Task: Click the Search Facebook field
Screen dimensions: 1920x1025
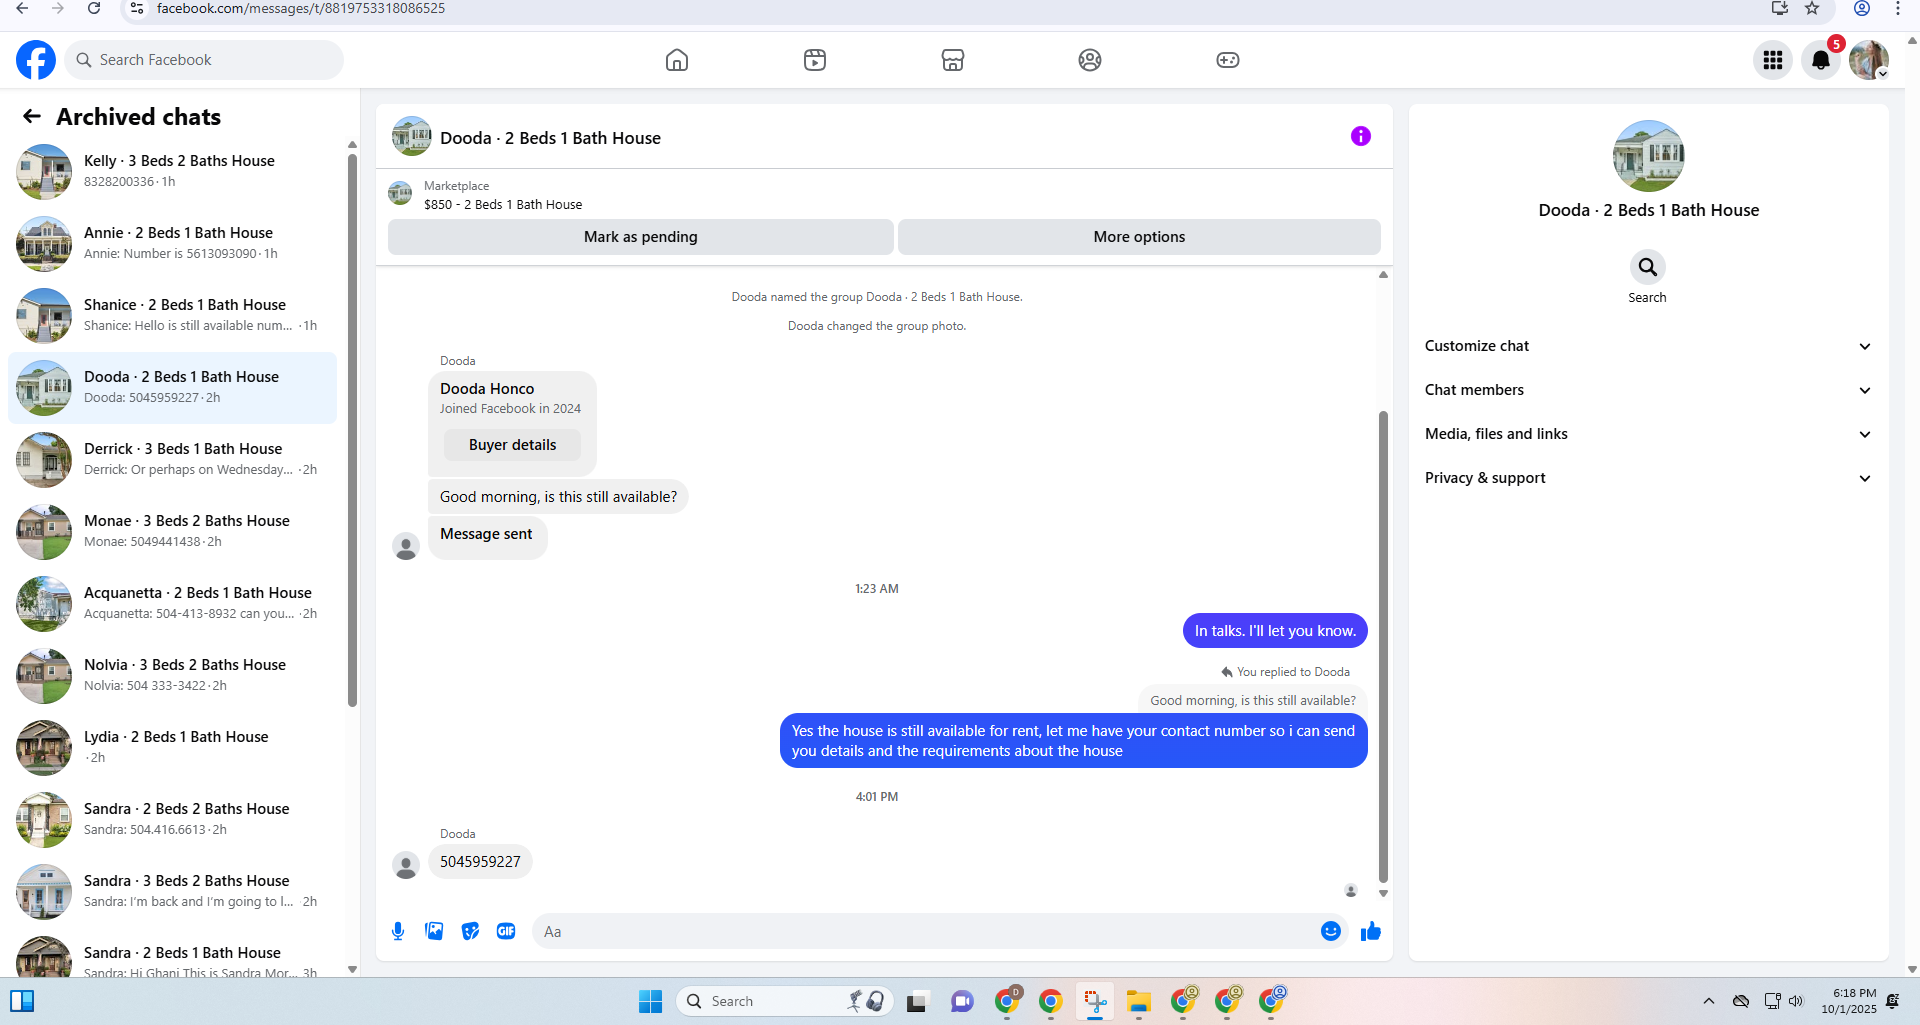Action: [205, 60]
